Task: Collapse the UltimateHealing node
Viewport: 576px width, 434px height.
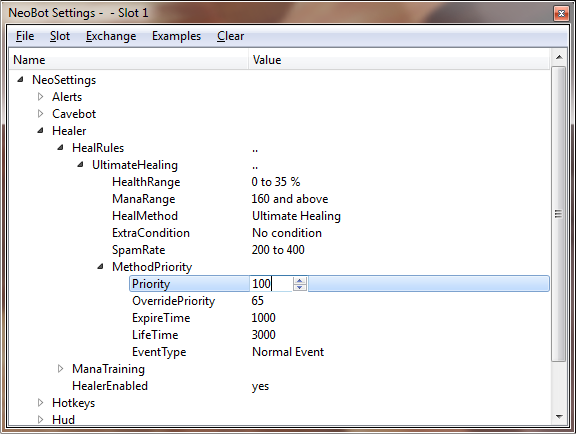Action: (80, 165)
